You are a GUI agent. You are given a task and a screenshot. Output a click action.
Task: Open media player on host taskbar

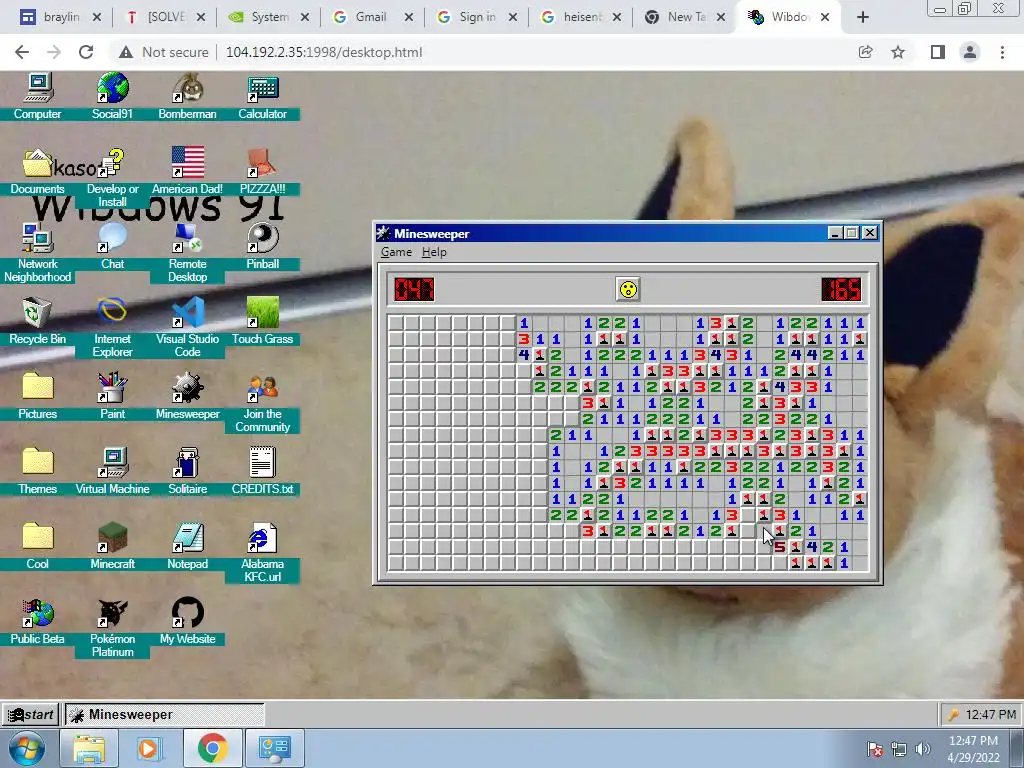[x=150, y=748]
